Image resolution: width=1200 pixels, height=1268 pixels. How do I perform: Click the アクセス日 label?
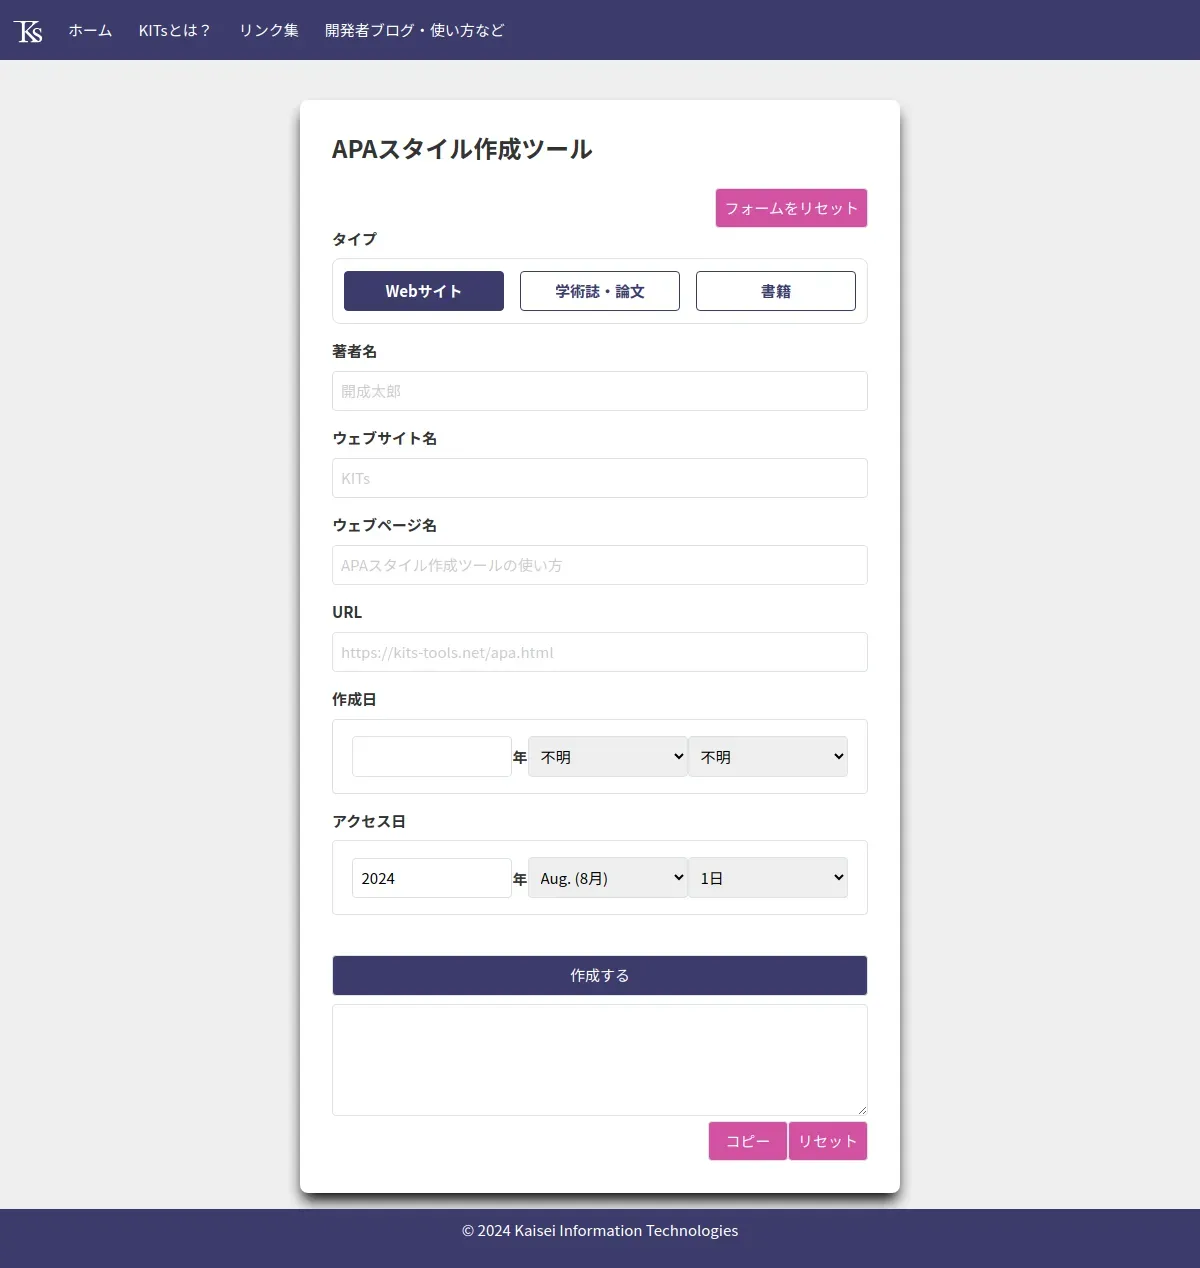[x=369, y=821]
